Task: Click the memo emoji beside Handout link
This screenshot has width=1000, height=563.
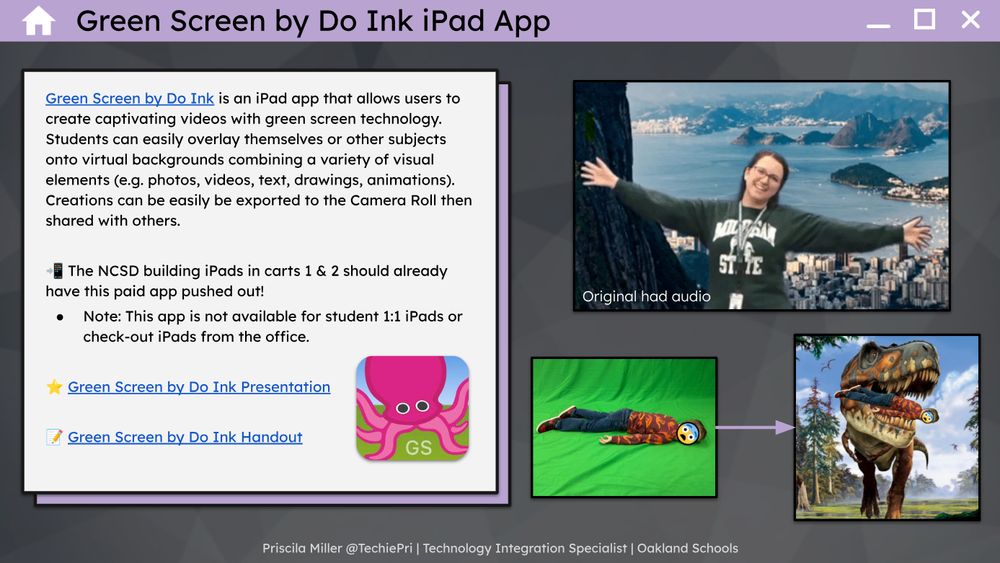Action: [54, 437]
